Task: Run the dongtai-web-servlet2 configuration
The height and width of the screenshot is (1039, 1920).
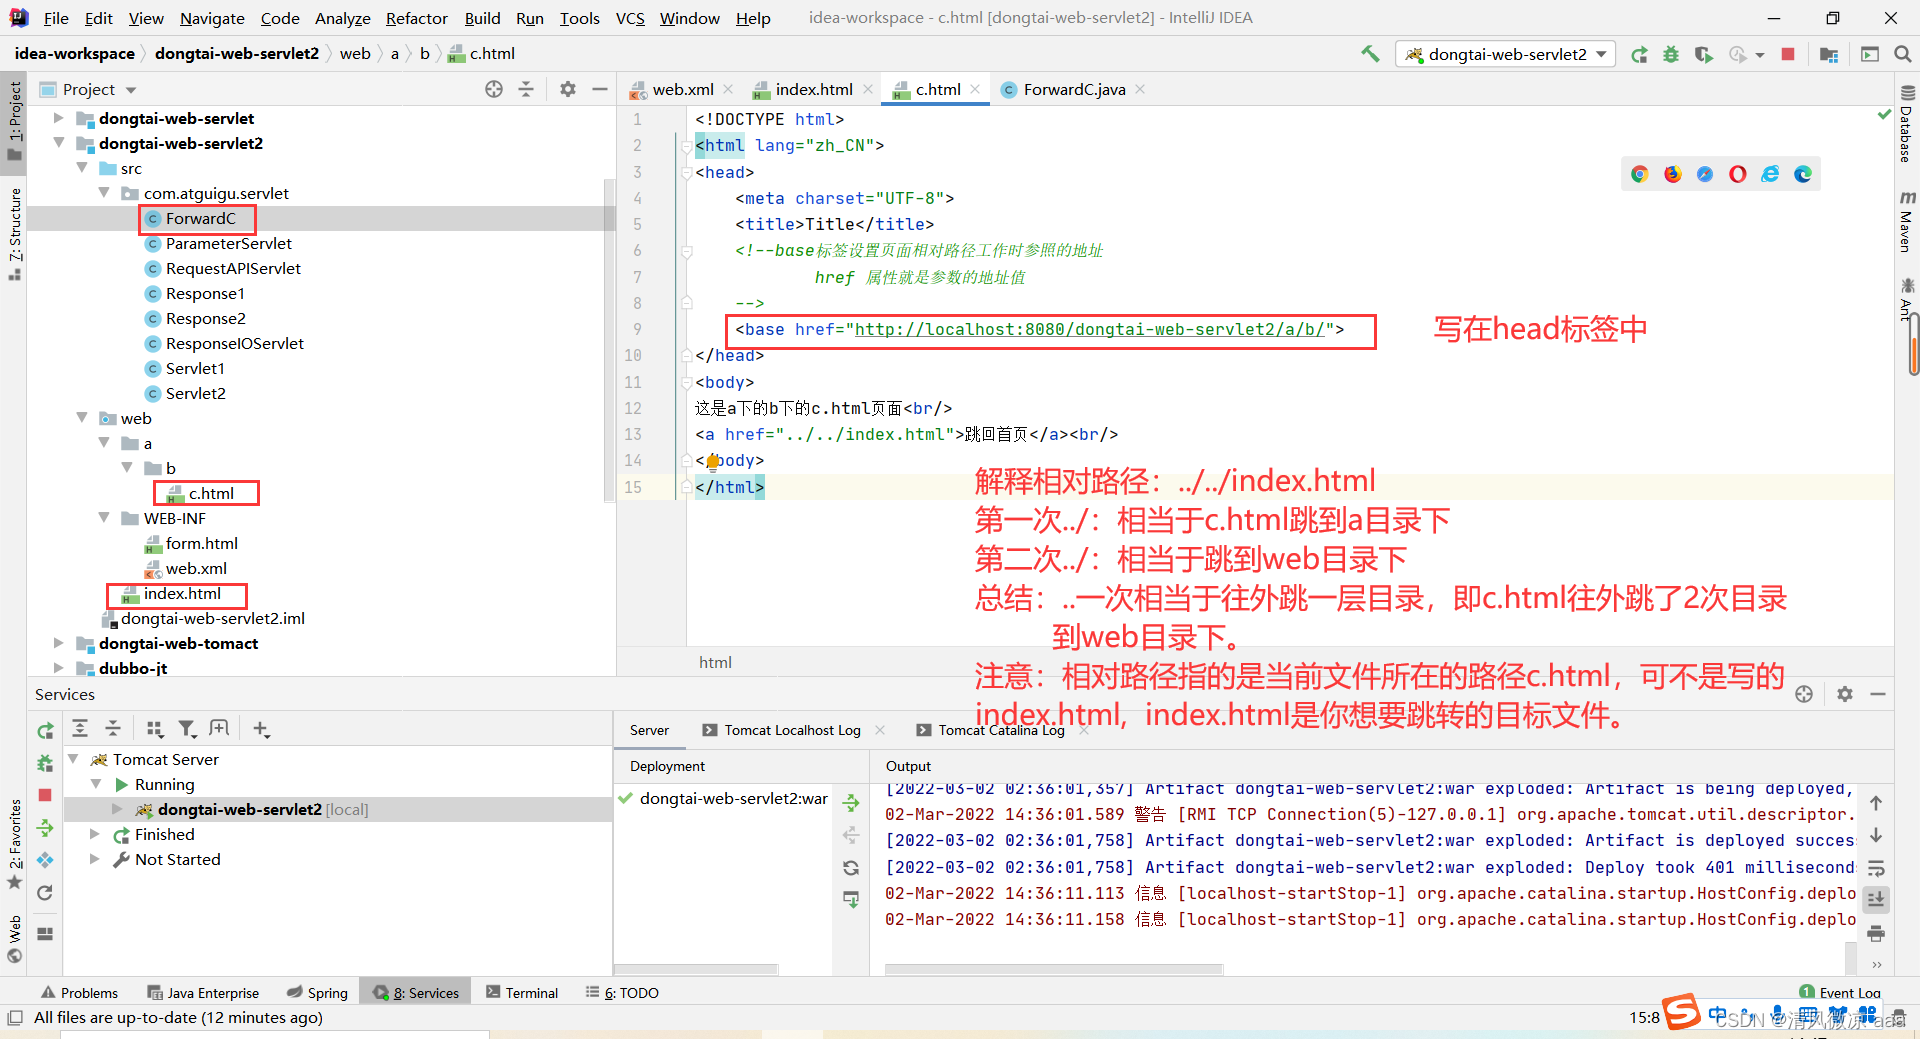Action: 1639,54
